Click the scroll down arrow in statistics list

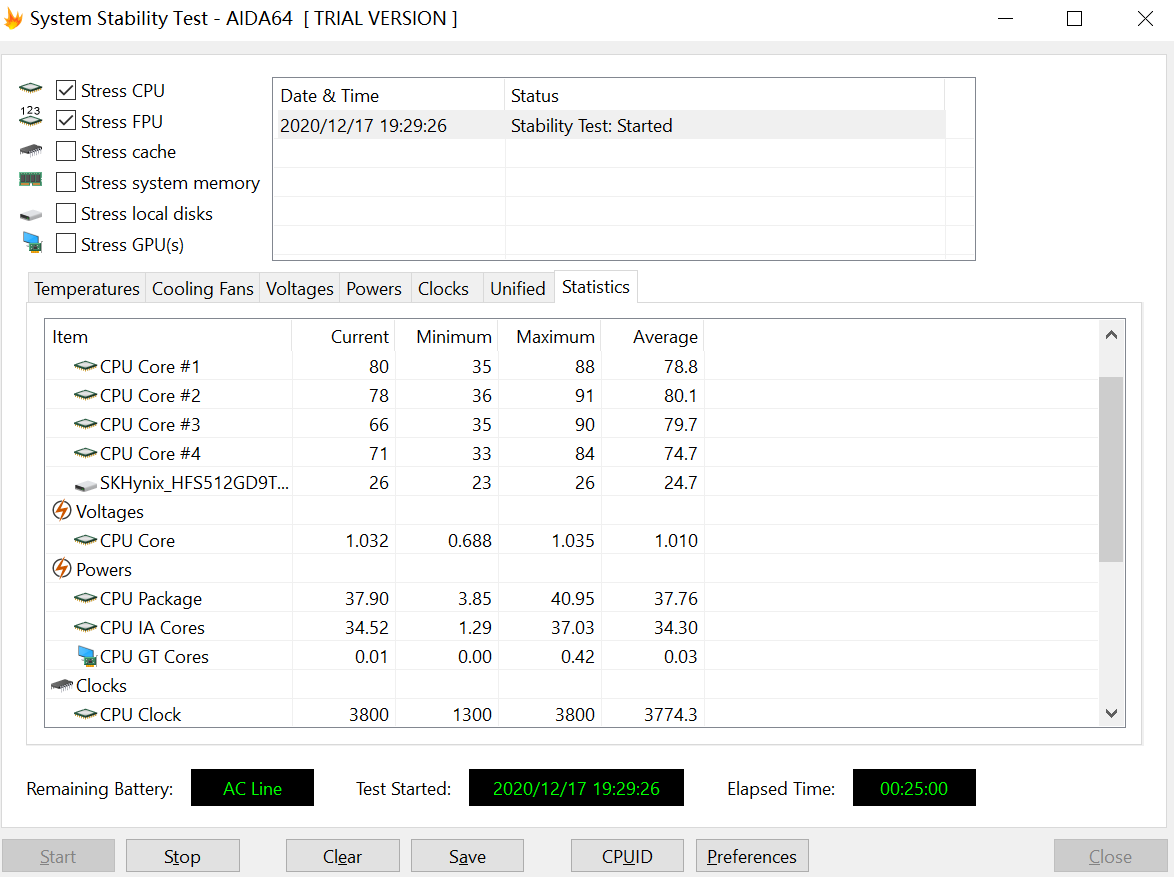1111,714
